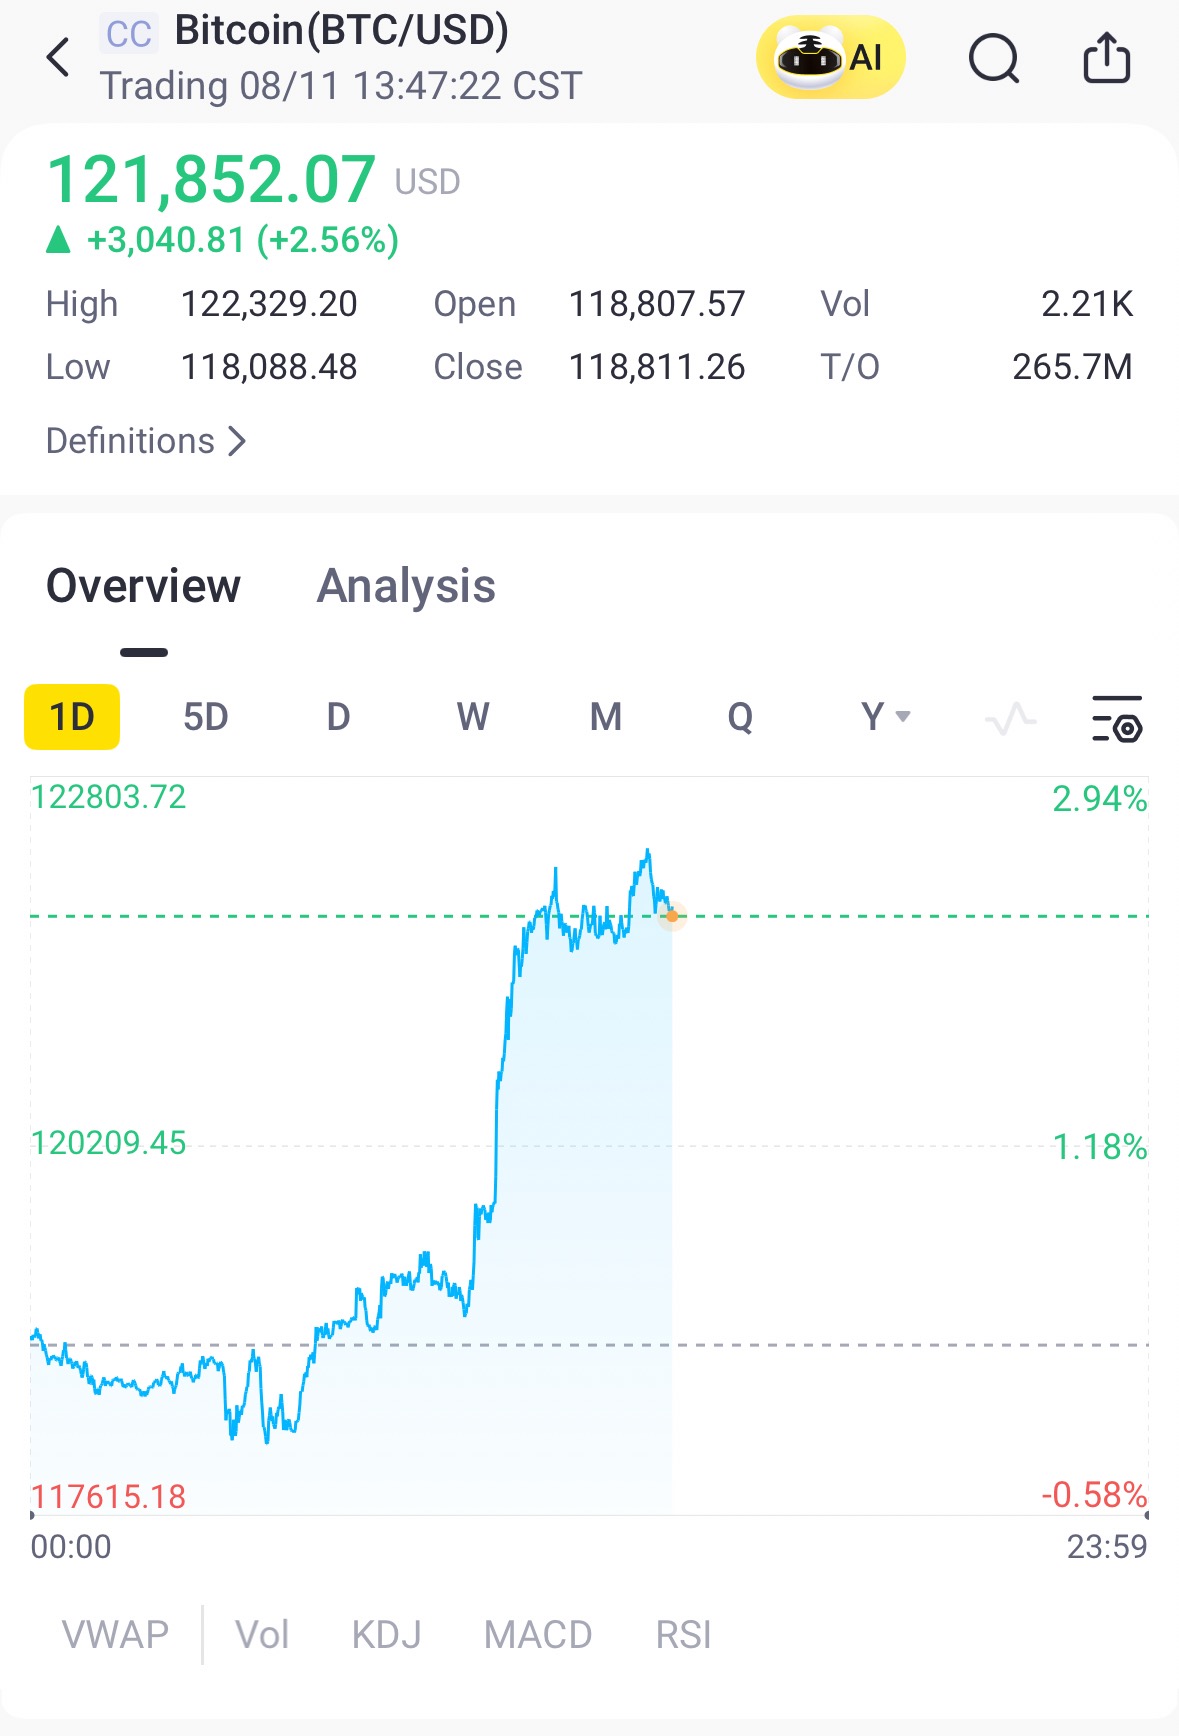Switch chart to 5D timeframe

tap(206, 717)
